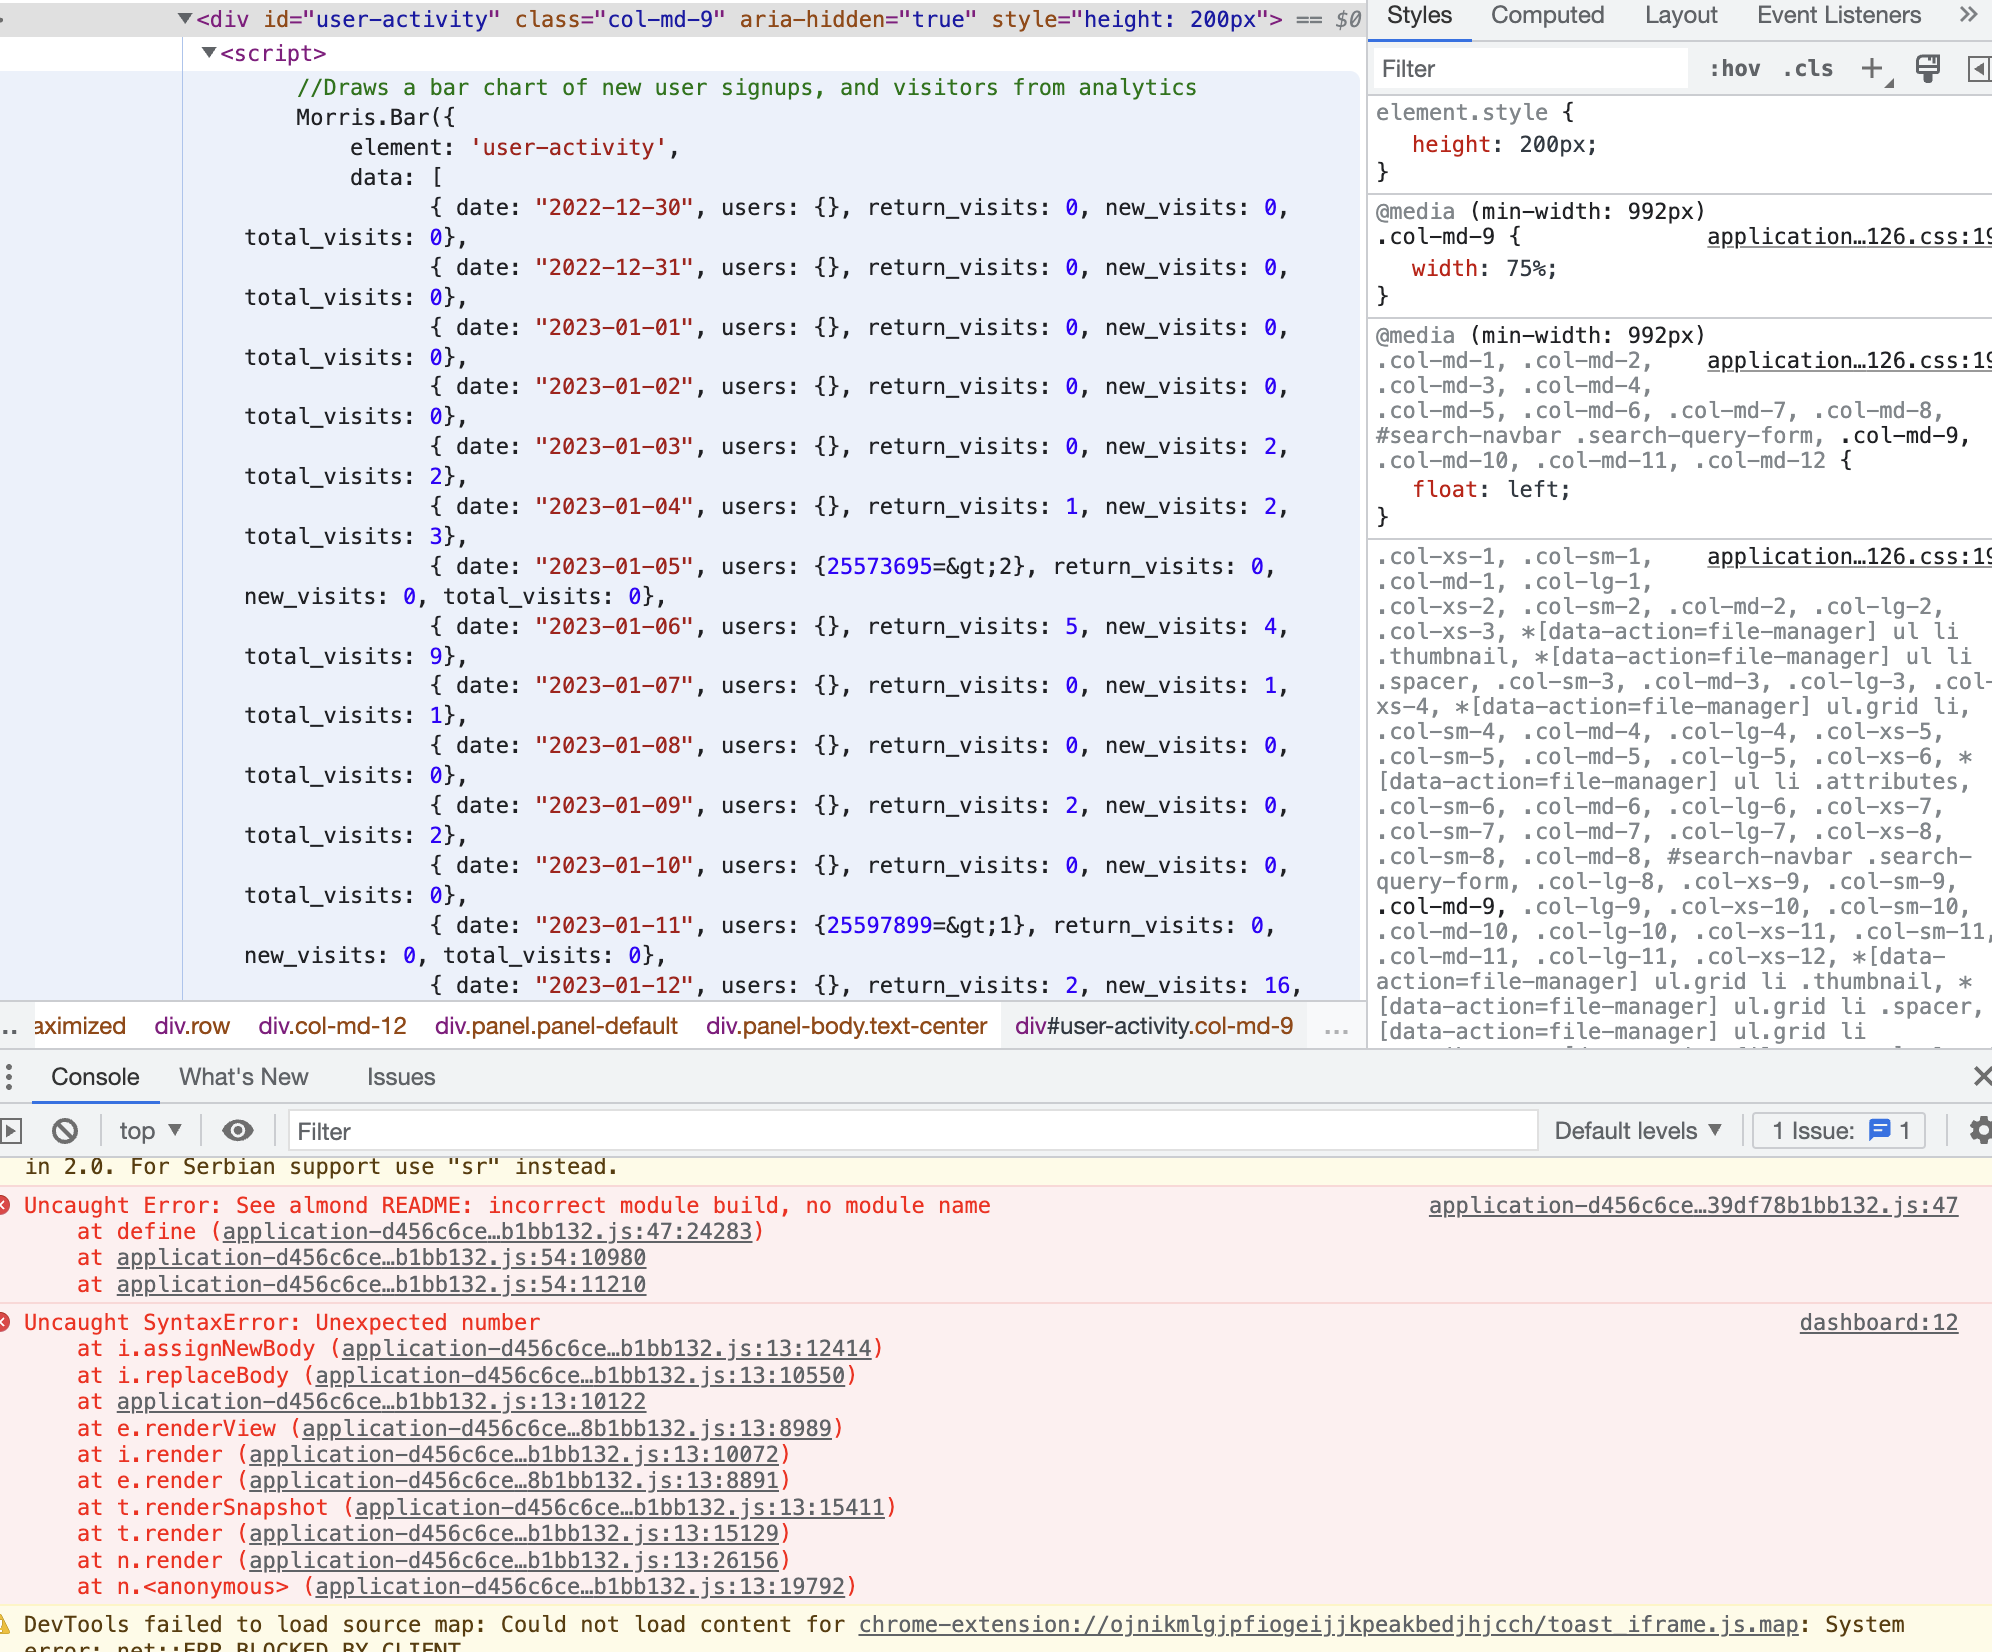
Task: Click the paintbrush icon in the Styles toolbar
Action: [1928, 68]
